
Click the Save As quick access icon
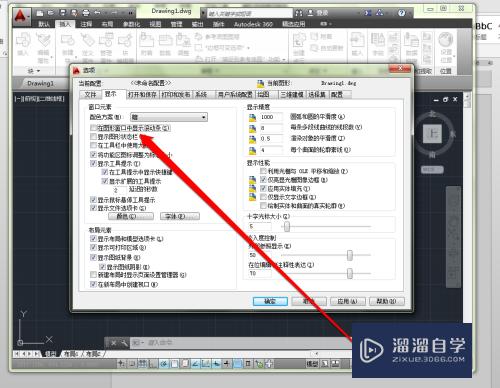coord(74,13)
